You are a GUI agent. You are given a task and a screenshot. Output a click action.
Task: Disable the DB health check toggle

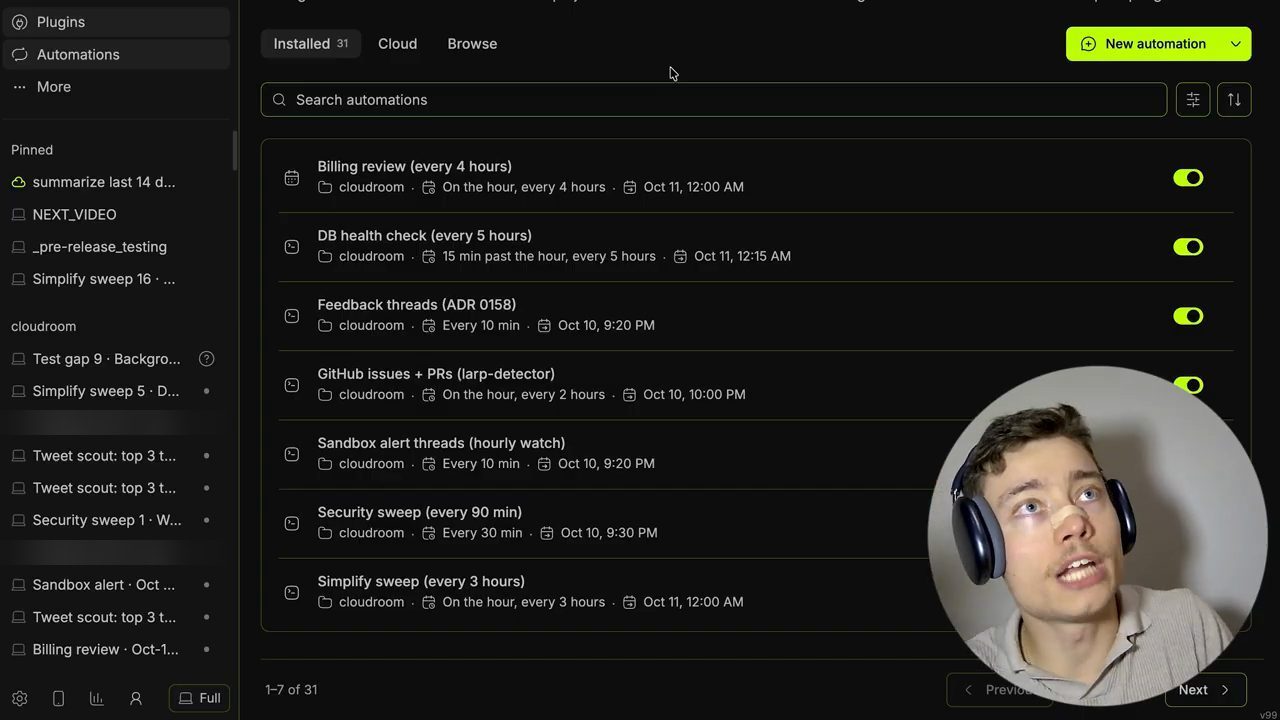click(1188, 247)
